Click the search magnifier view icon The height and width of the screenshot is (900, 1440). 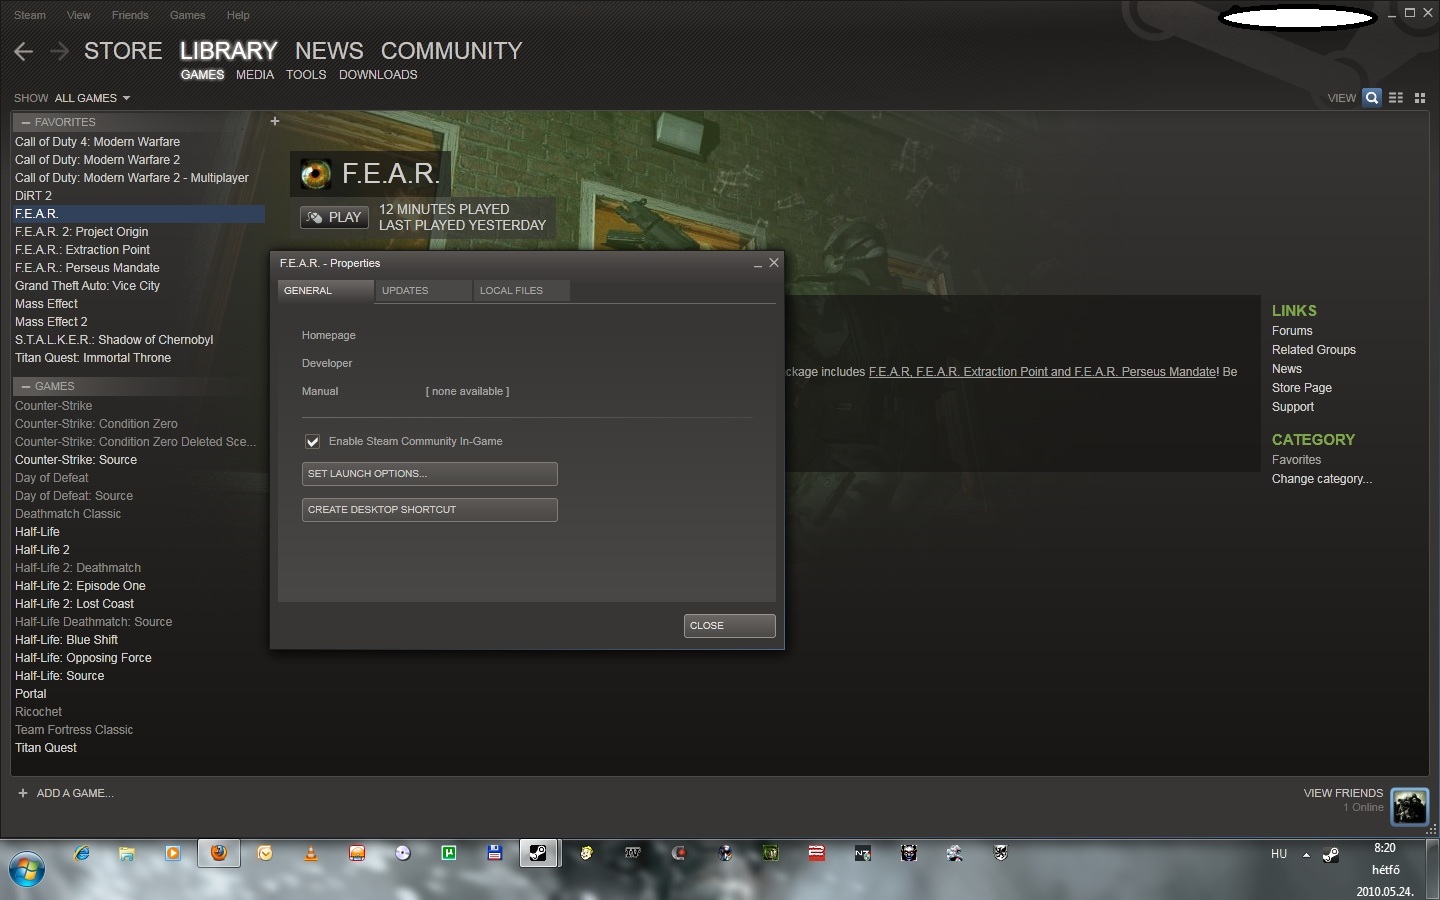coord(1372,97)
